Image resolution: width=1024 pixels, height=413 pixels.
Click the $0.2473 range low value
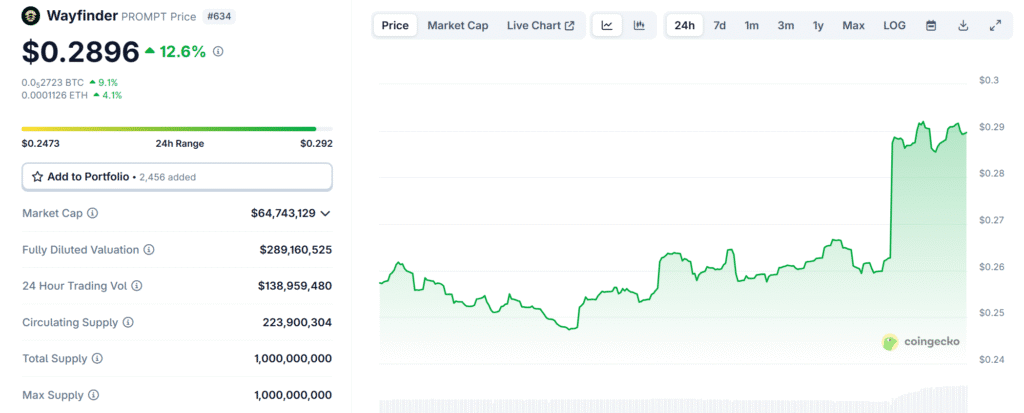pos(40,143)
